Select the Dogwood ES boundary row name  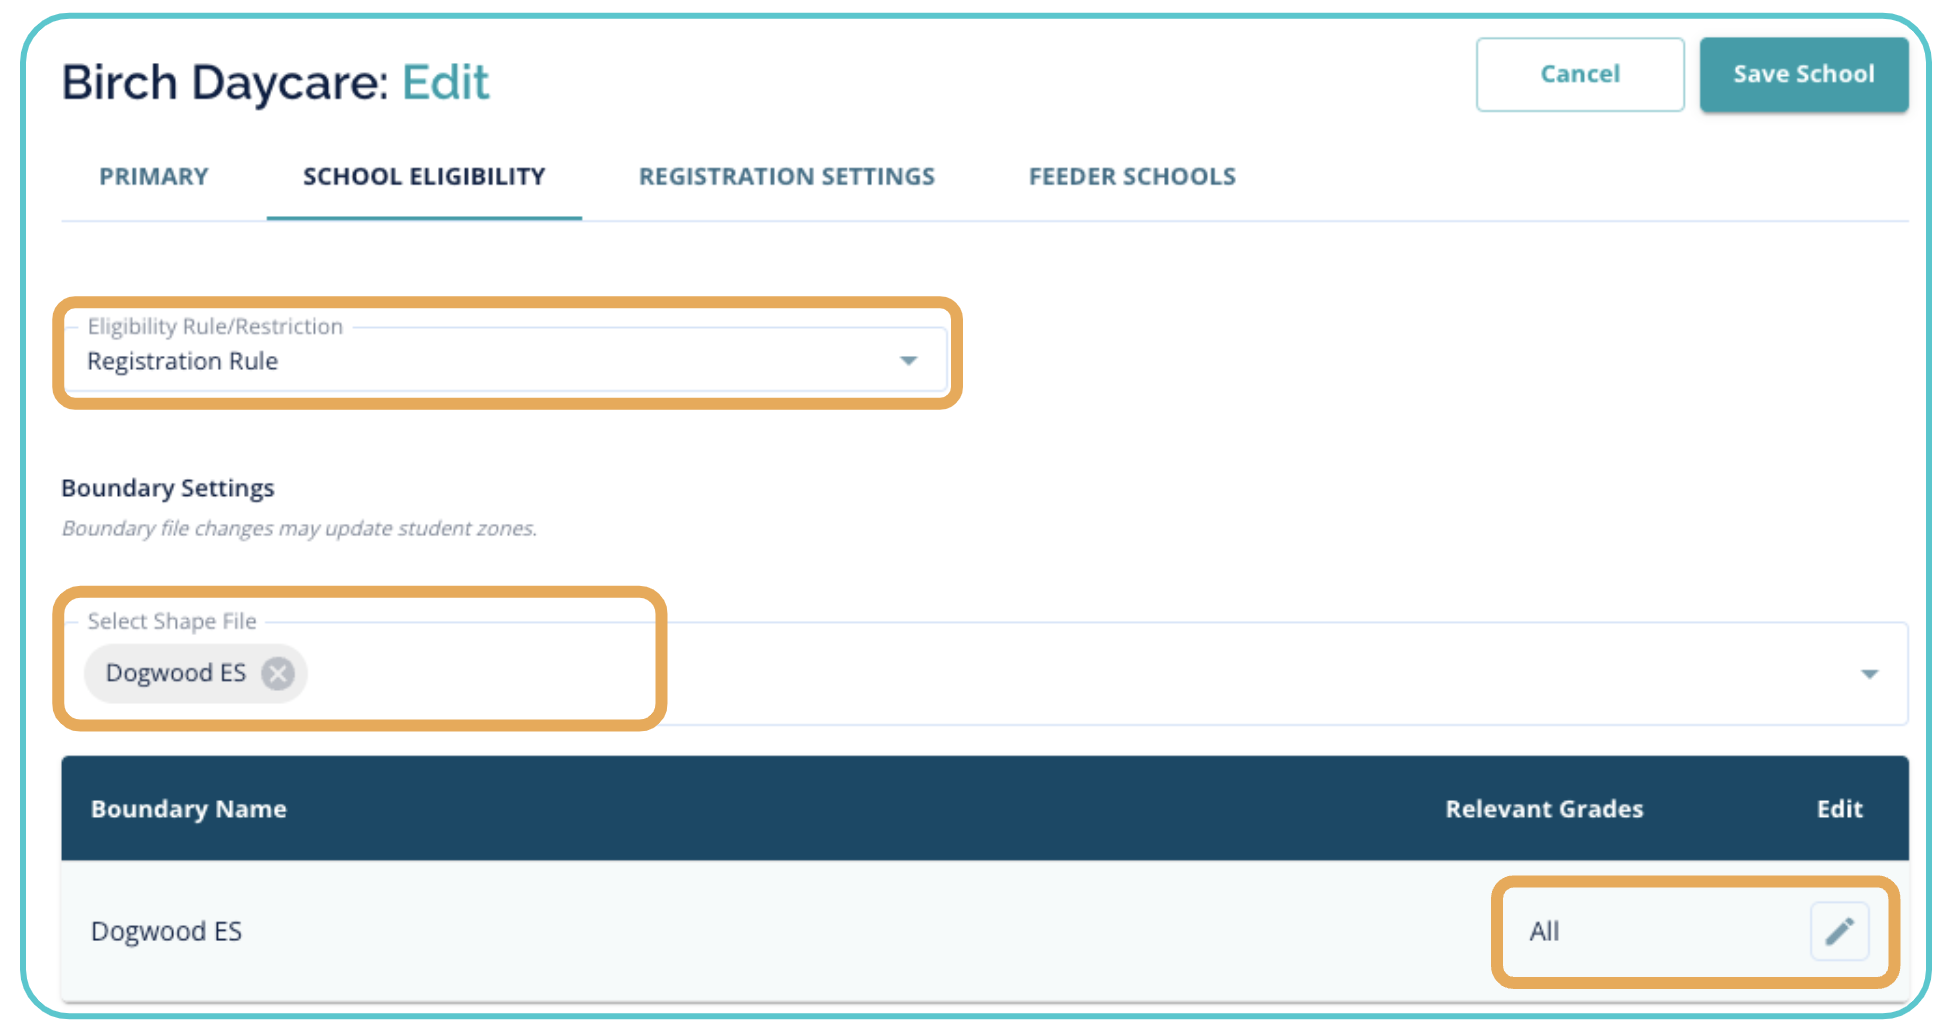pyautogui.click(x=167, y=932)
